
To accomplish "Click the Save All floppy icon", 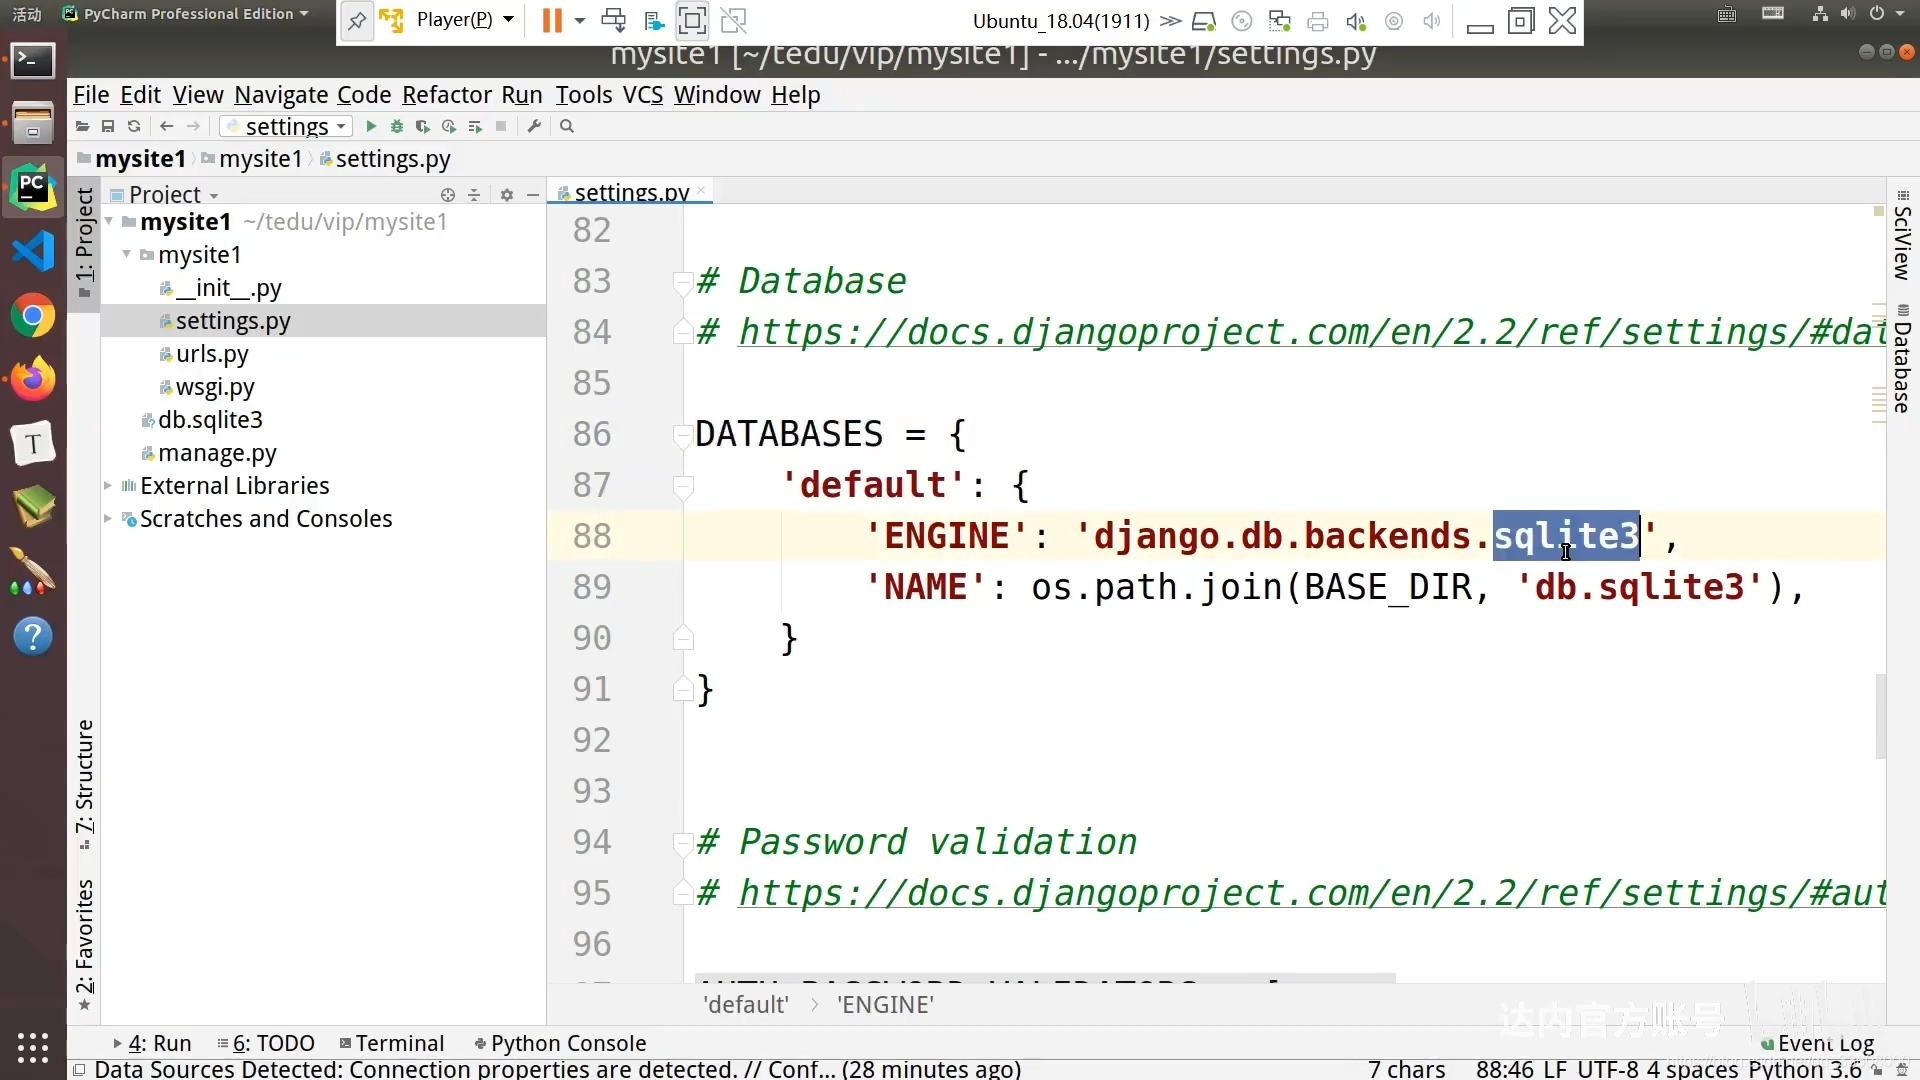I will point(108,127).
